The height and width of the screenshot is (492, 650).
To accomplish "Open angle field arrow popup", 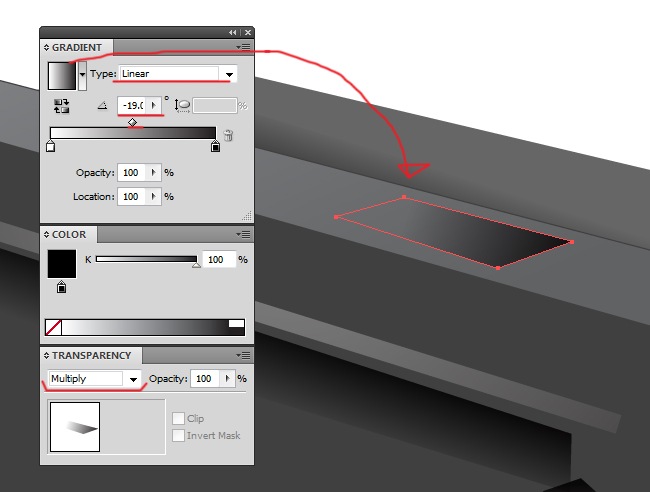I will (x=153, y=105).
